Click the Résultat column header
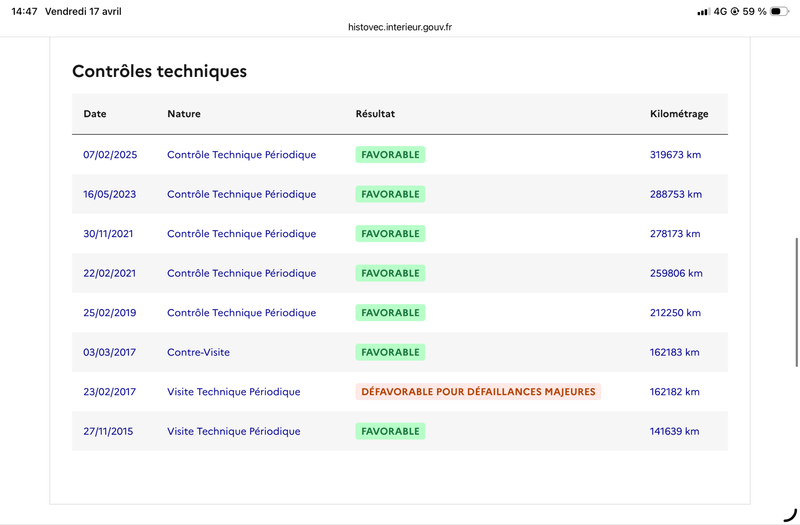 tap(375, 114)
